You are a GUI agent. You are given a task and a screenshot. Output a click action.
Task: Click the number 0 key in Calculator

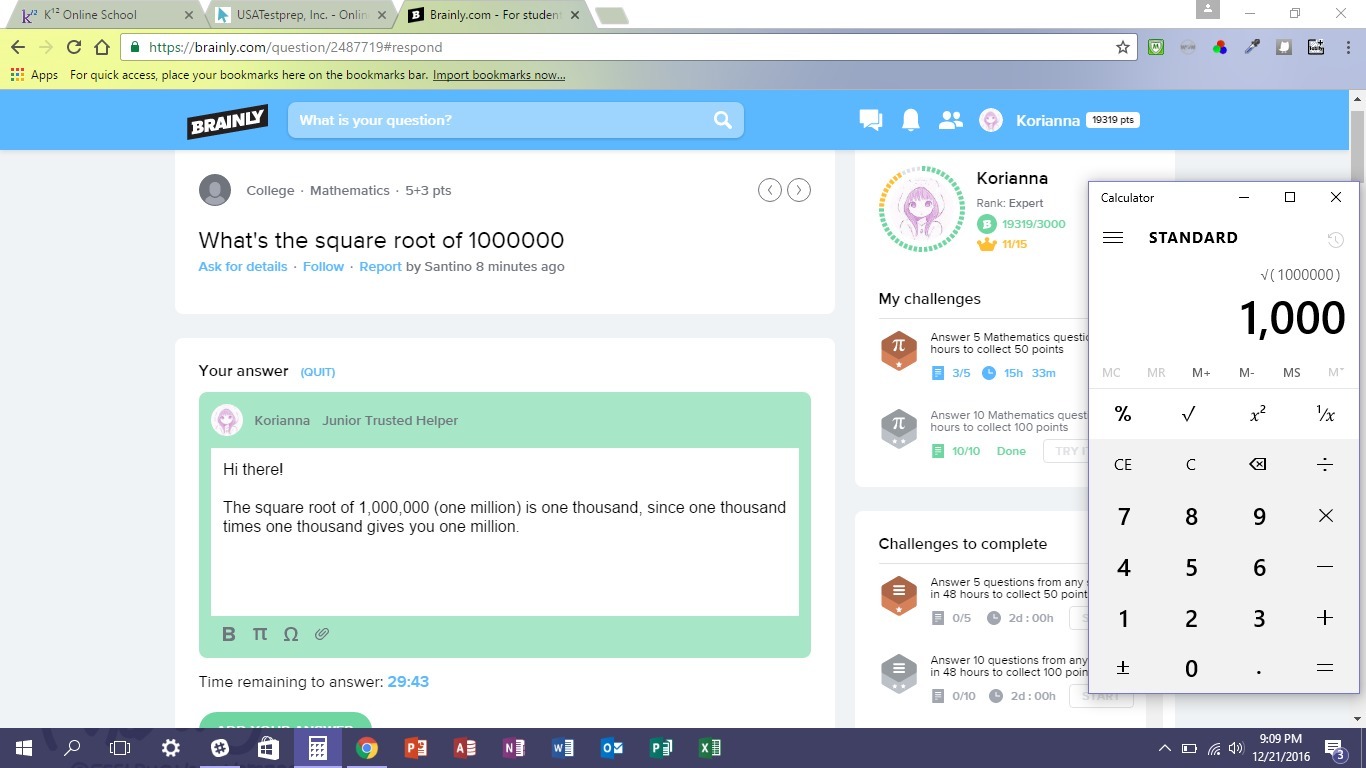click(1190, 668)
